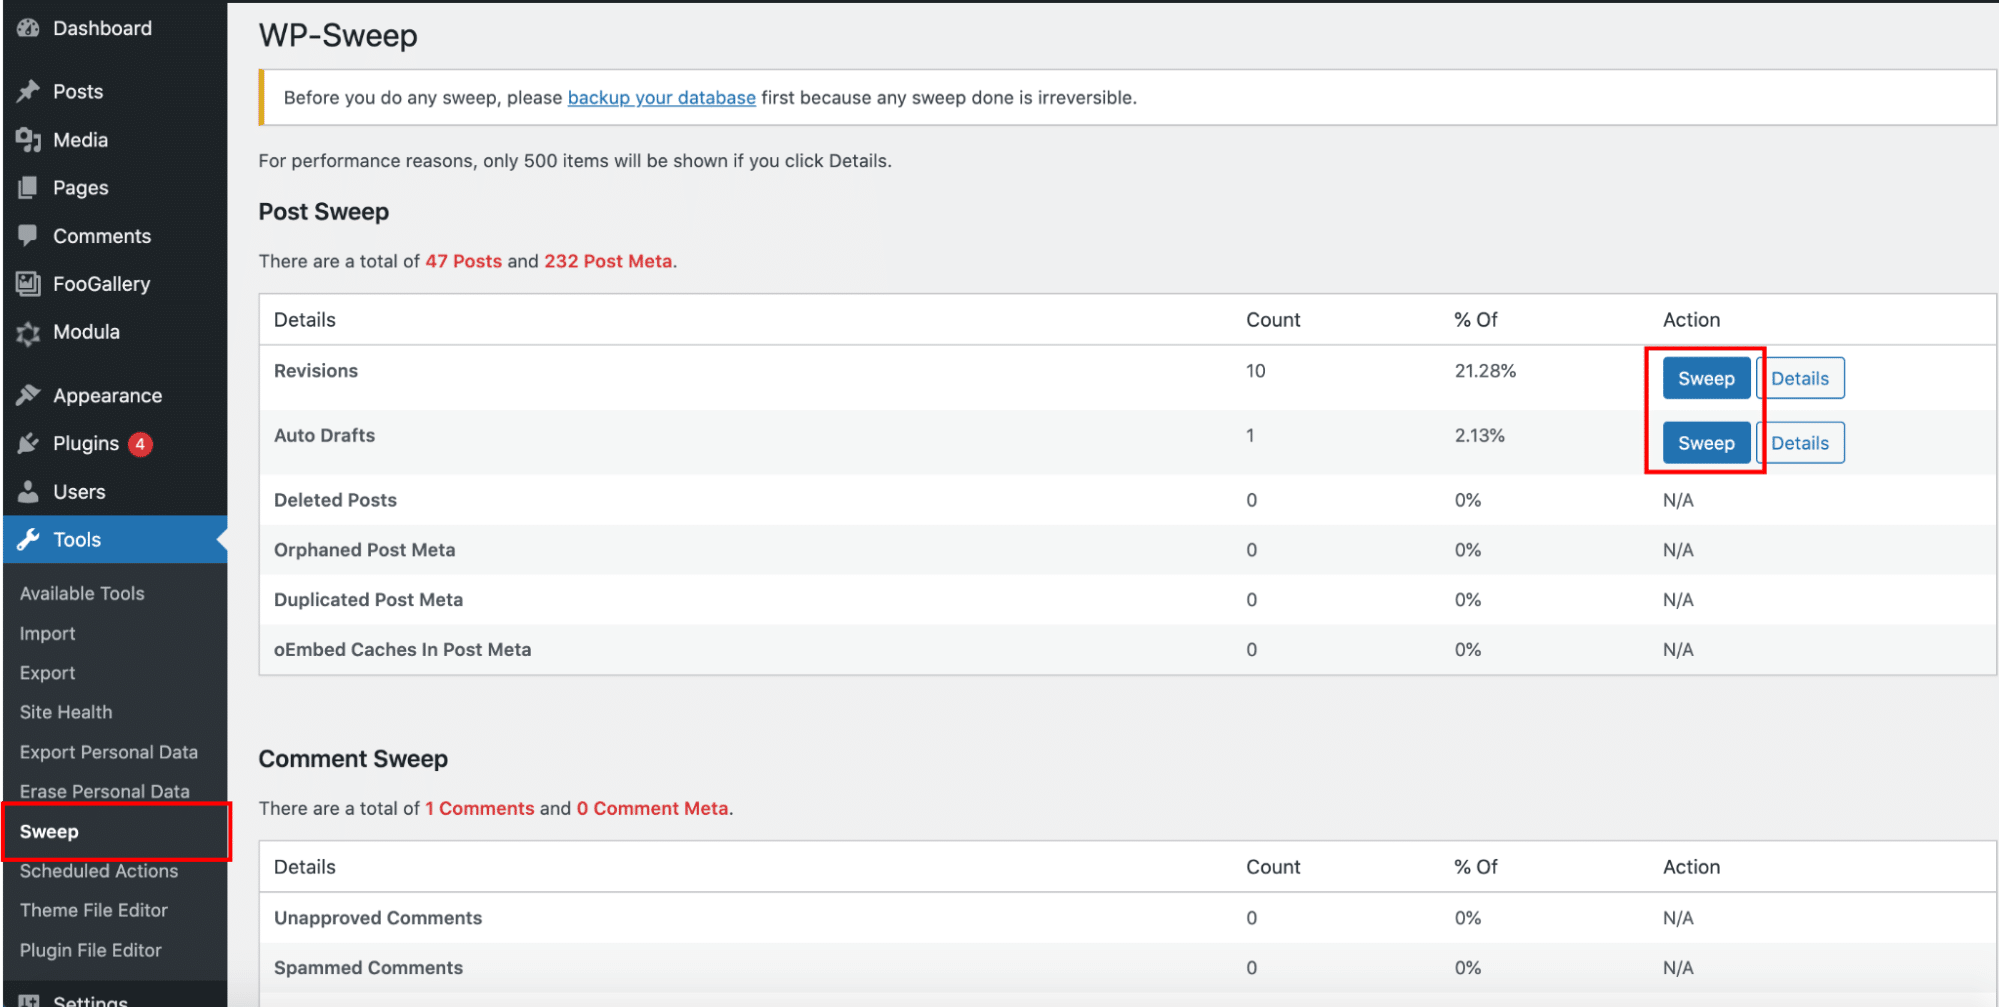This screenshot has height=1008, width=1999.
Task: Click the Spammed Comments row label
Action: [368, 968]
